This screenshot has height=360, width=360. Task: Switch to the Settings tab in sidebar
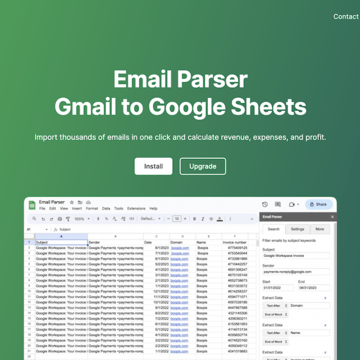pos(297,229)
